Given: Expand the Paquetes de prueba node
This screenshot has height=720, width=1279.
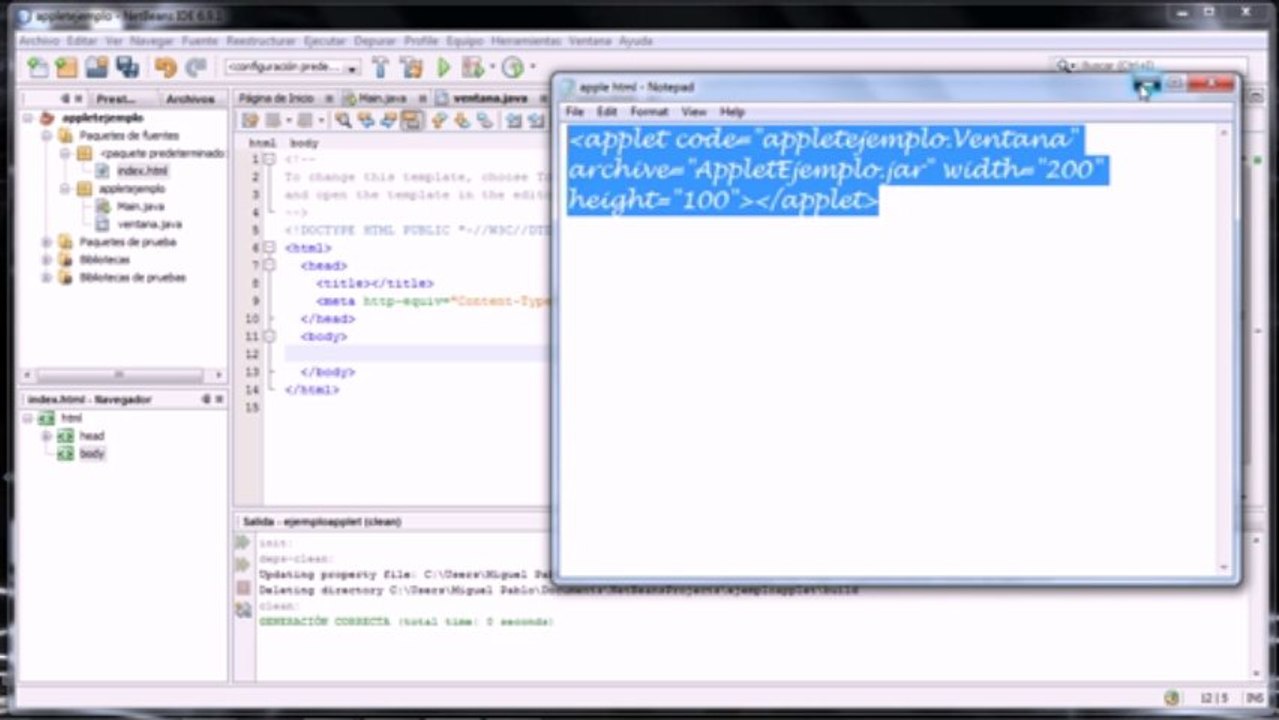Looking at the screenshot, I should point(46,242).
